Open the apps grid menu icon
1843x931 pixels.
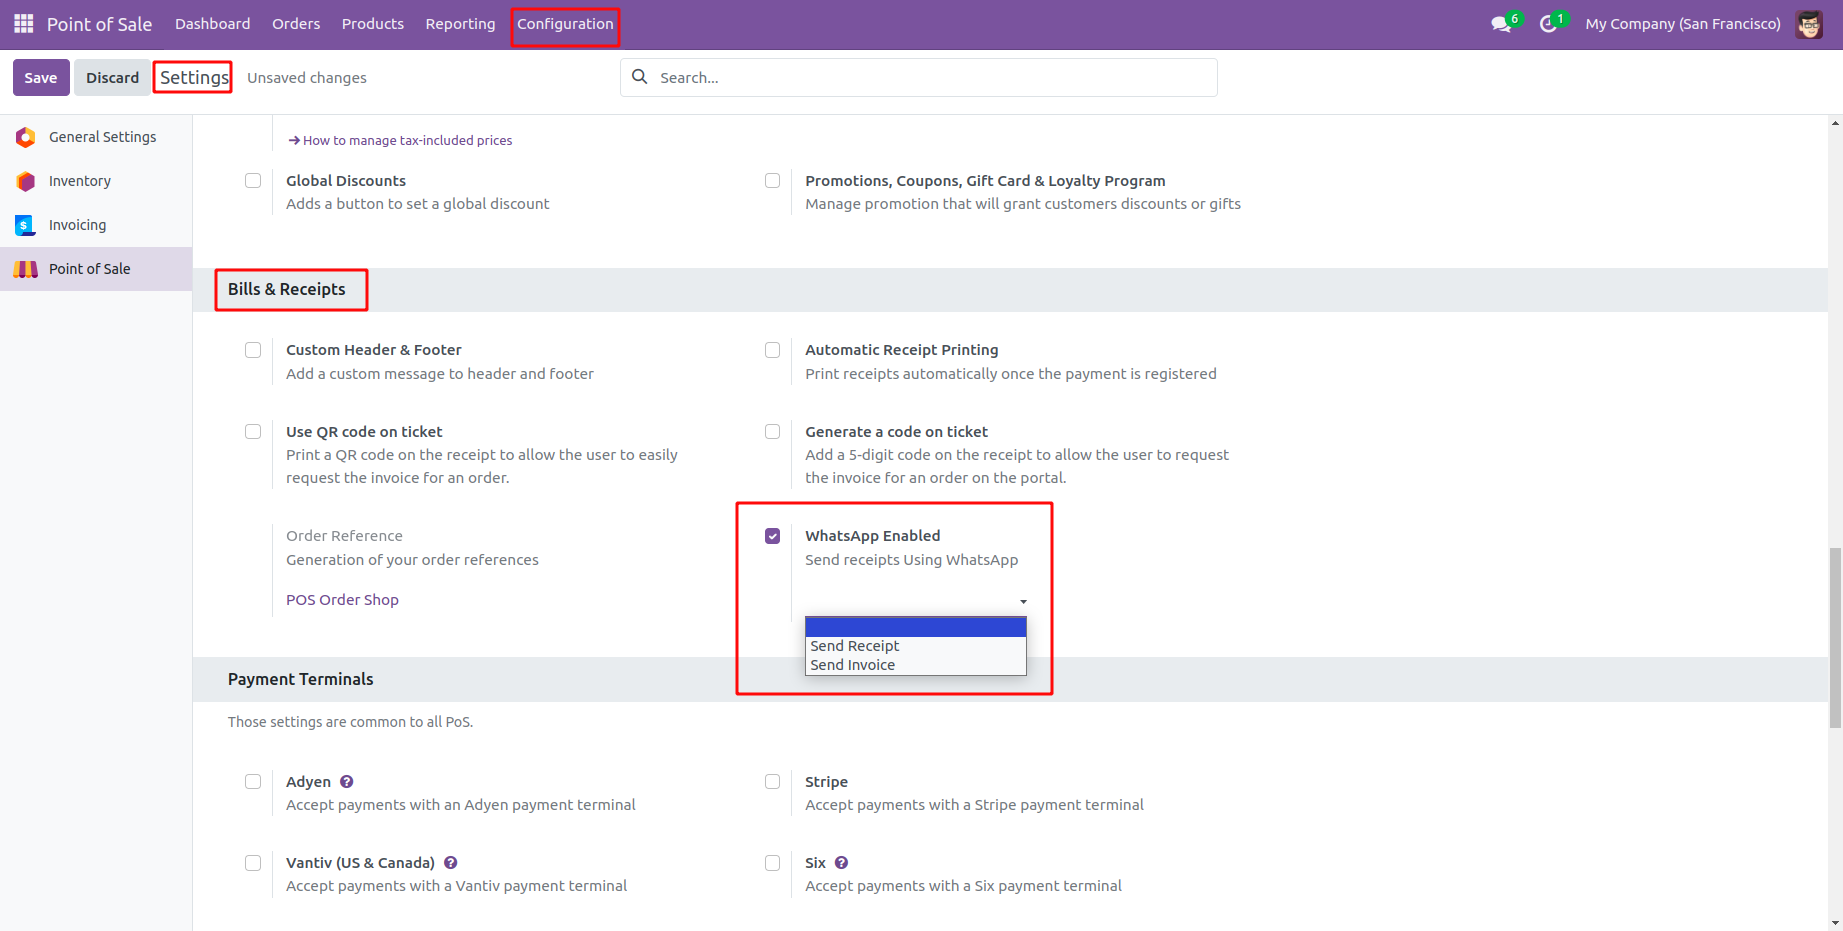click(24, 23)
